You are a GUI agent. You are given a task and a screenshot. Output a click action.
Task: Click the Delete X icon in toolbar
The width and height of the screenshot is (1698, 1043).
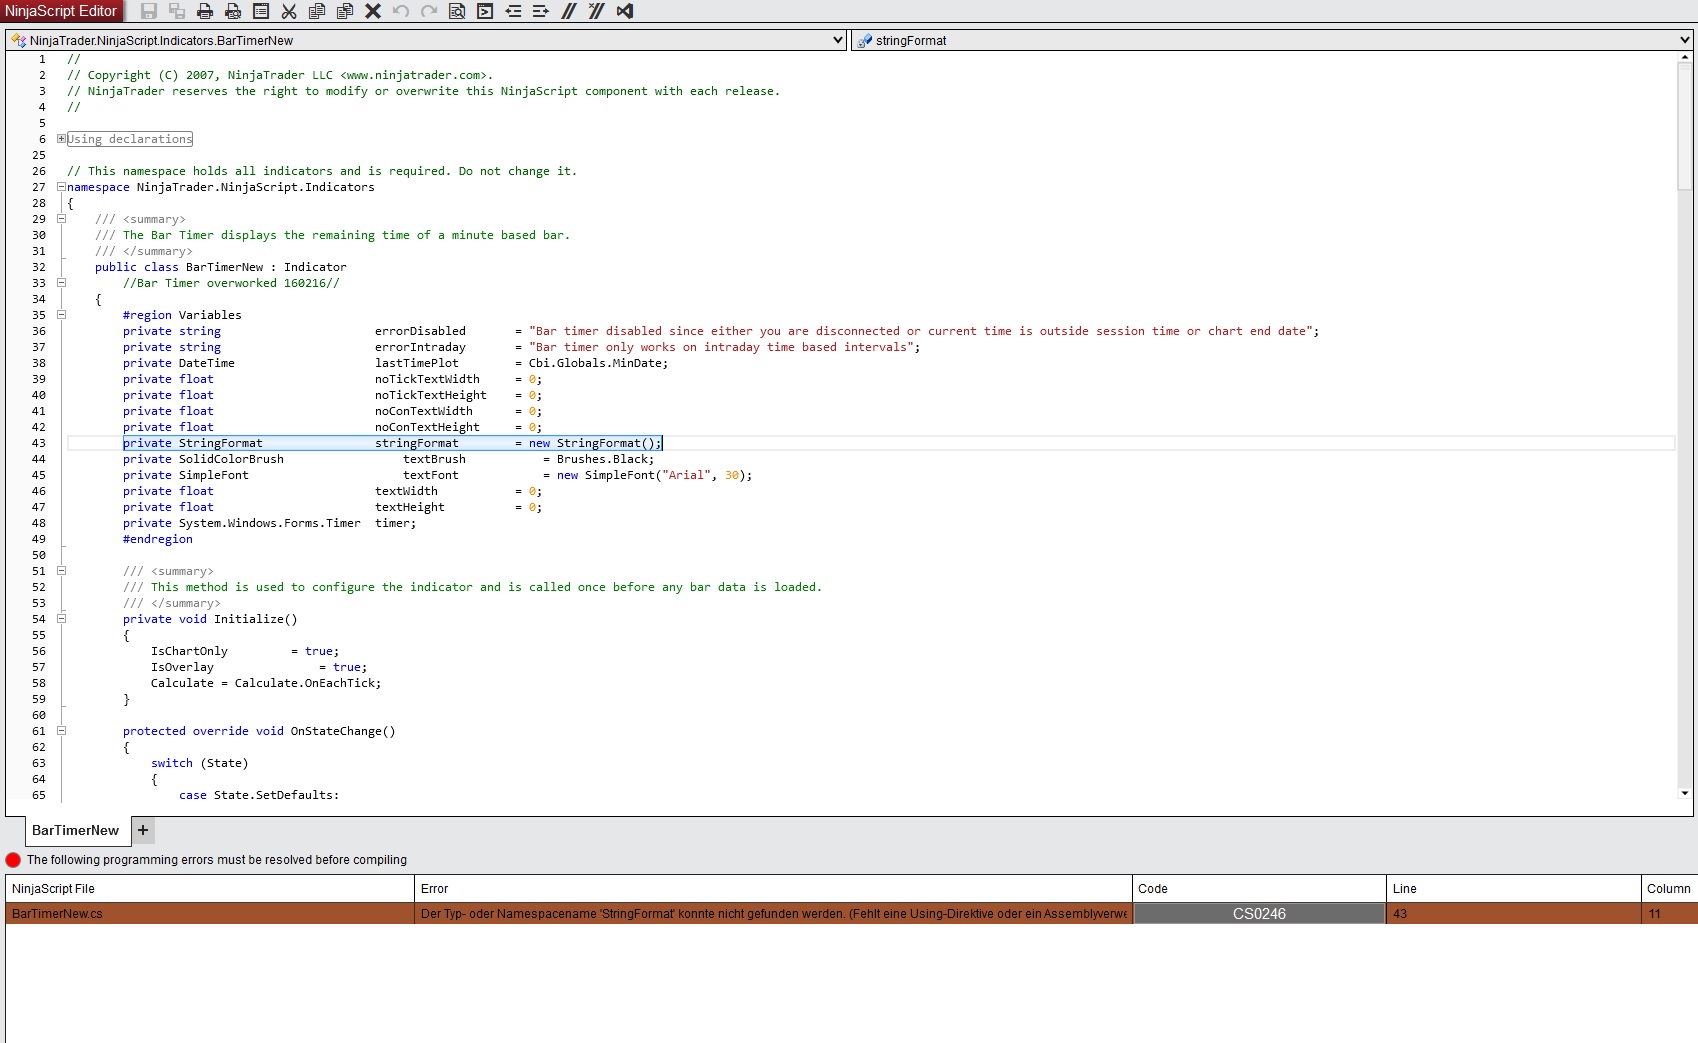tap(373, 11)
